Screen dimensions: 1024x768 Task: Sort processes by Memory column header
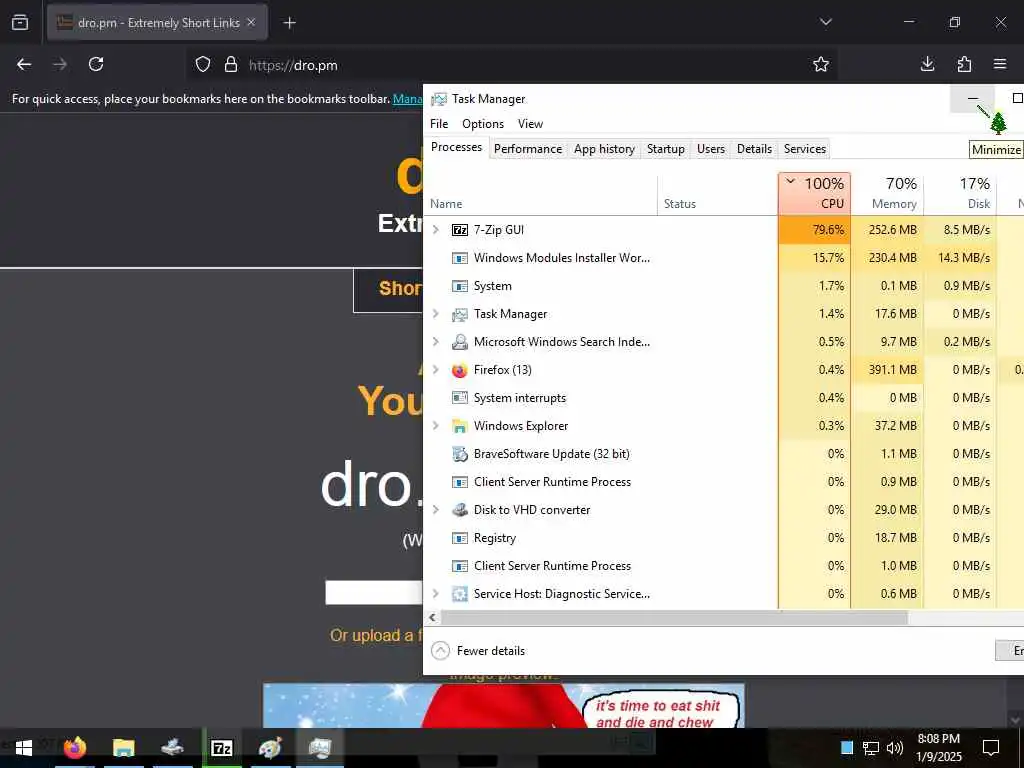[x=888, y=193]
